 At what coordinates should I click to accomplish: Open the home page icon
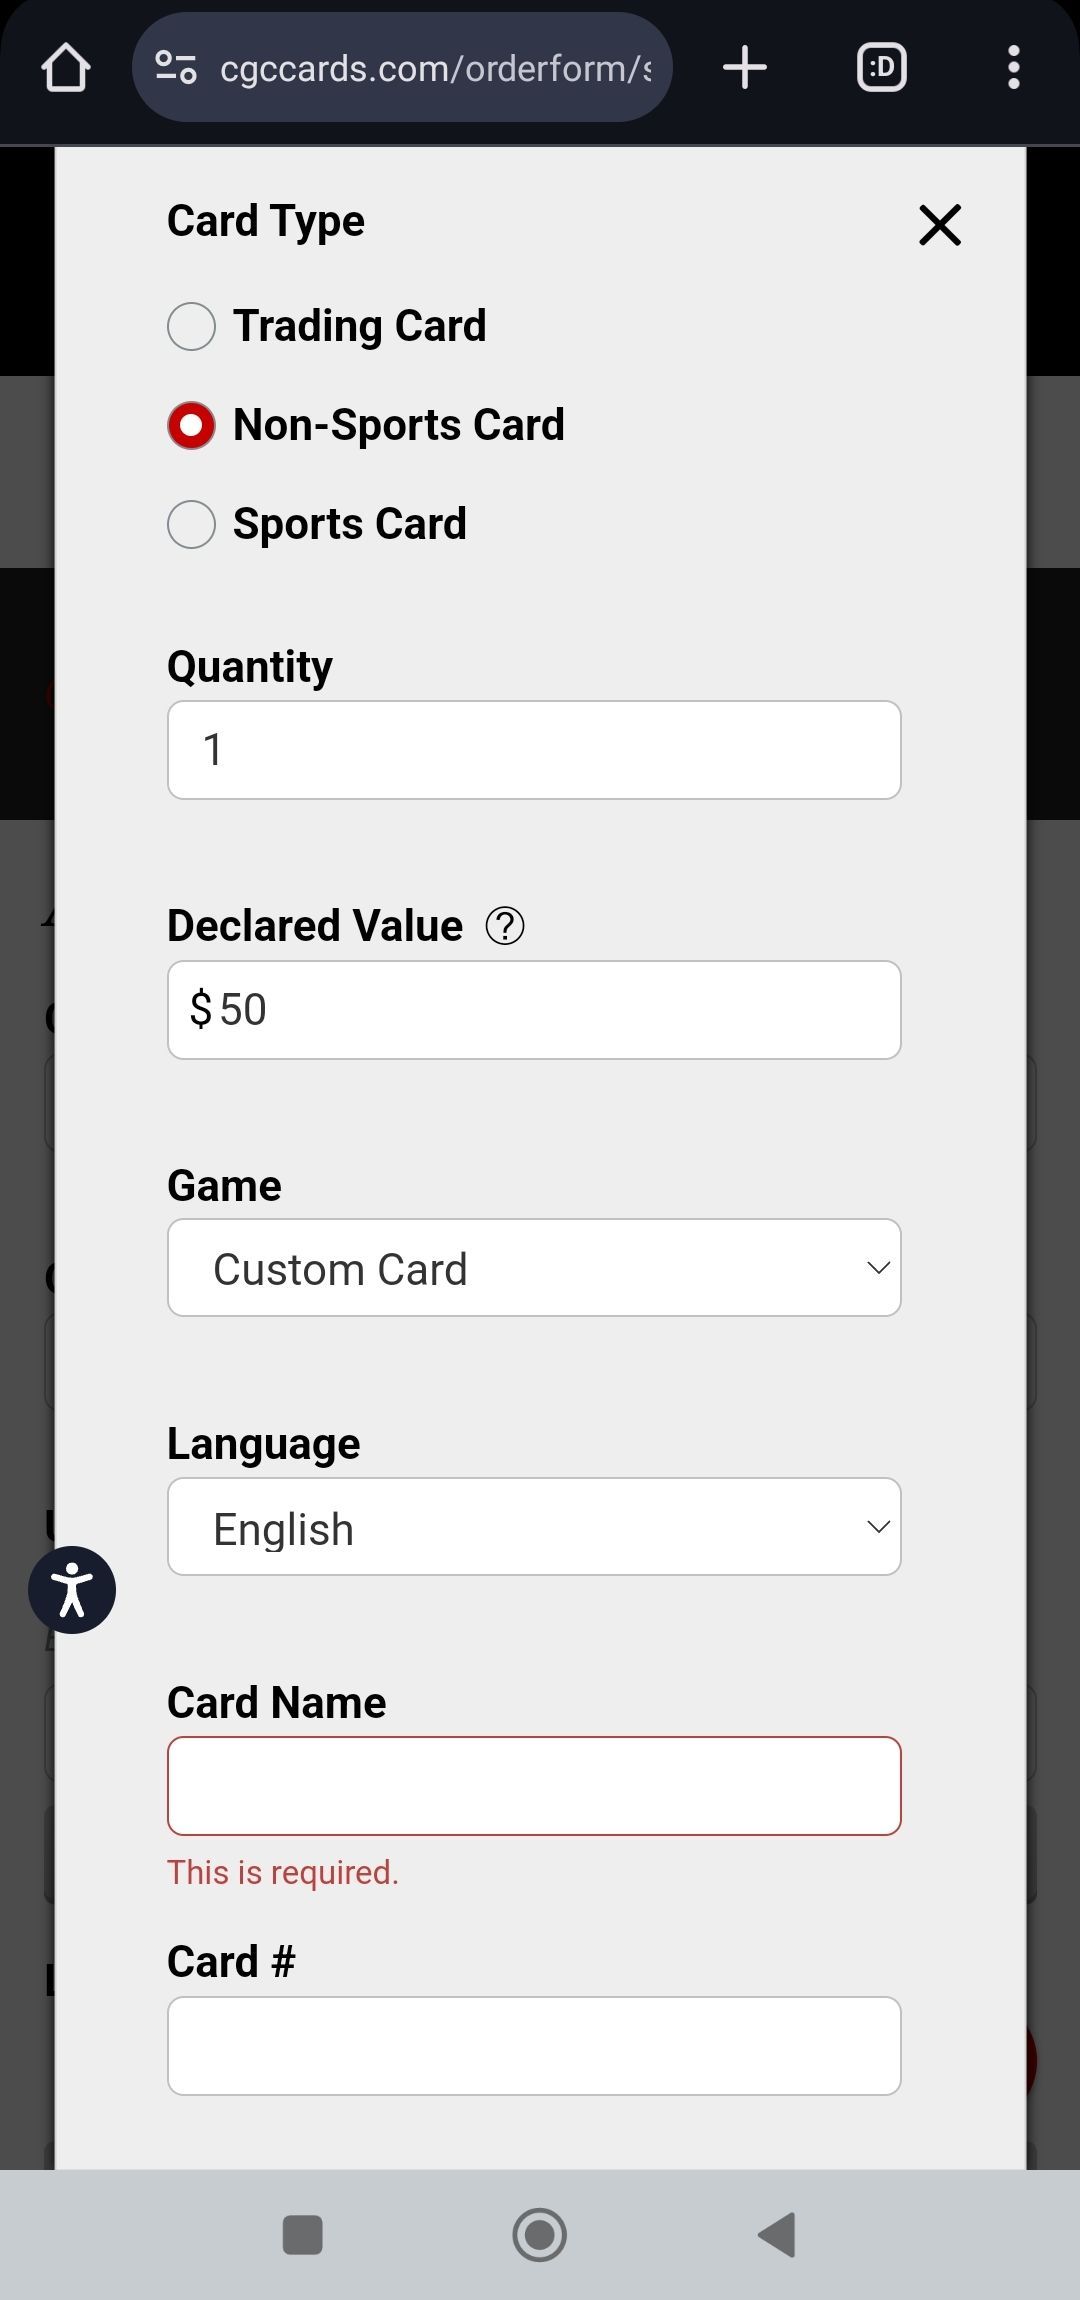coord(65,67)
